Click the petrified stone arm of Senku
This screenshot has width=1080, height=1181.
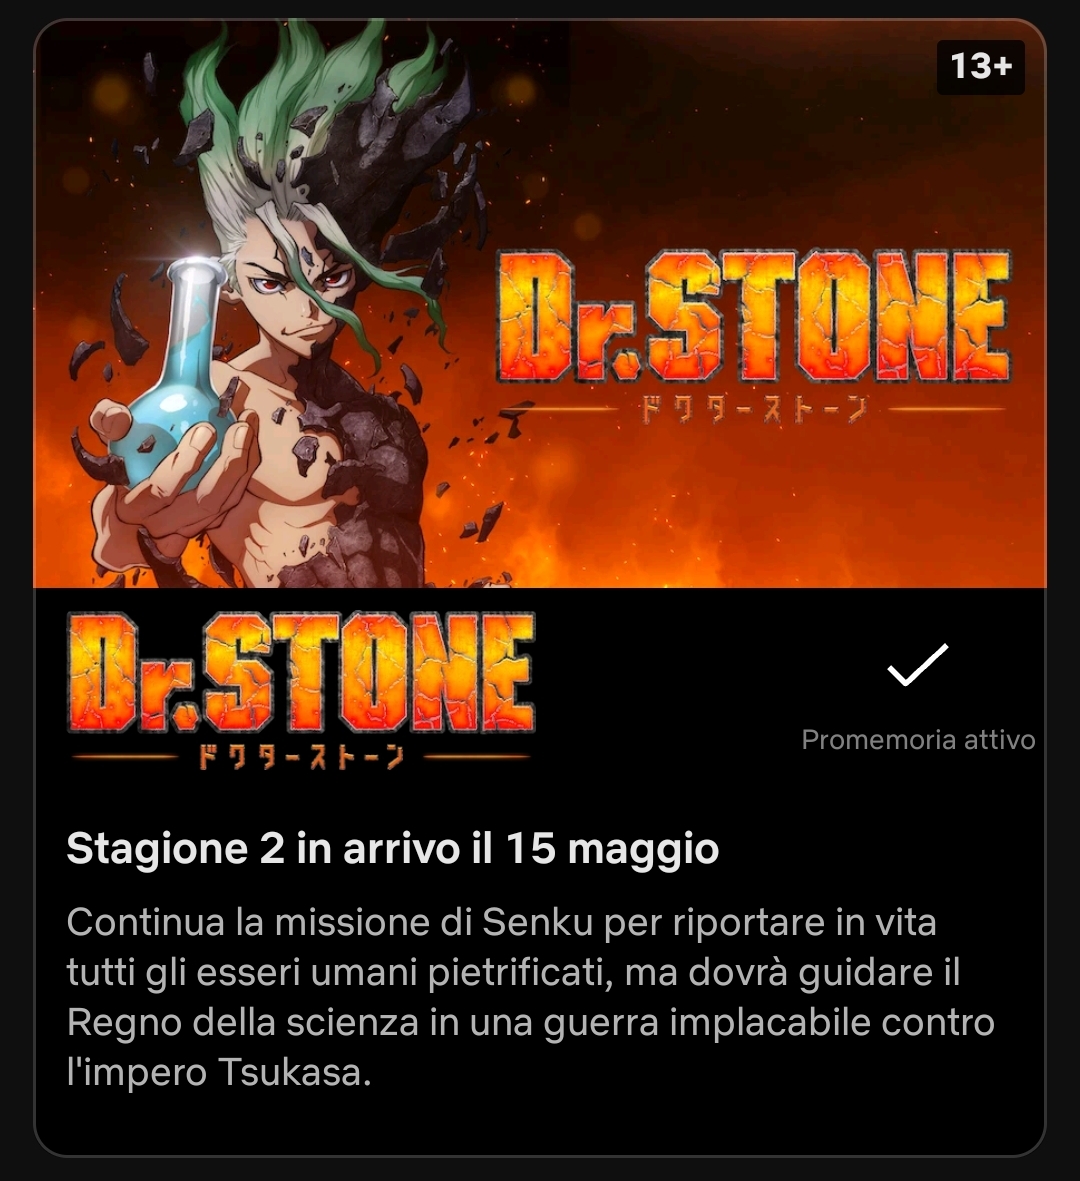pyautogui.click(x=369, y=482)
